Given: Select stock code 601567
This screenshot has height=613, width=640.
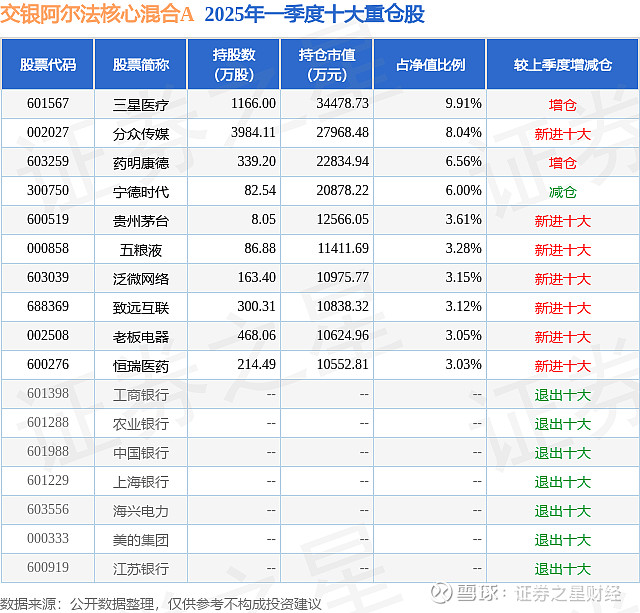Looking at the screenshot, I should click(x=48, y=104).
